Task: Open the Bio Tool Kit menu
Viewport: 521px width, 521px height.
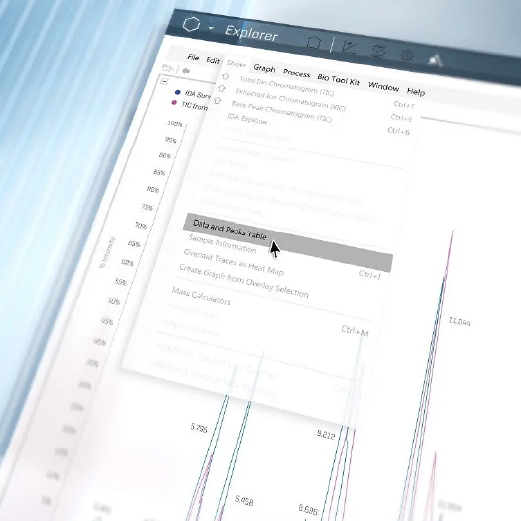Action: [338, 80]
